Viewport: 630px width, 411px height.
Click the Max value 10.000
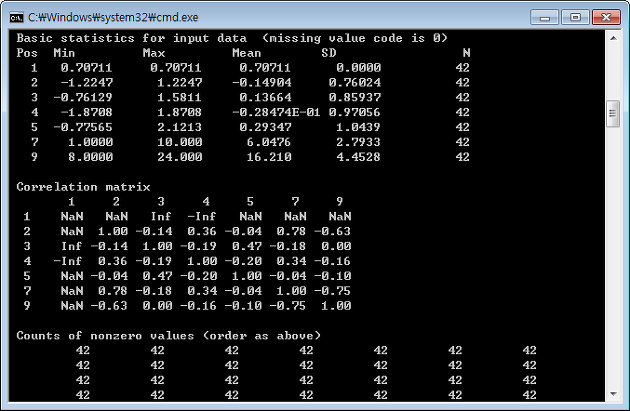180,142
